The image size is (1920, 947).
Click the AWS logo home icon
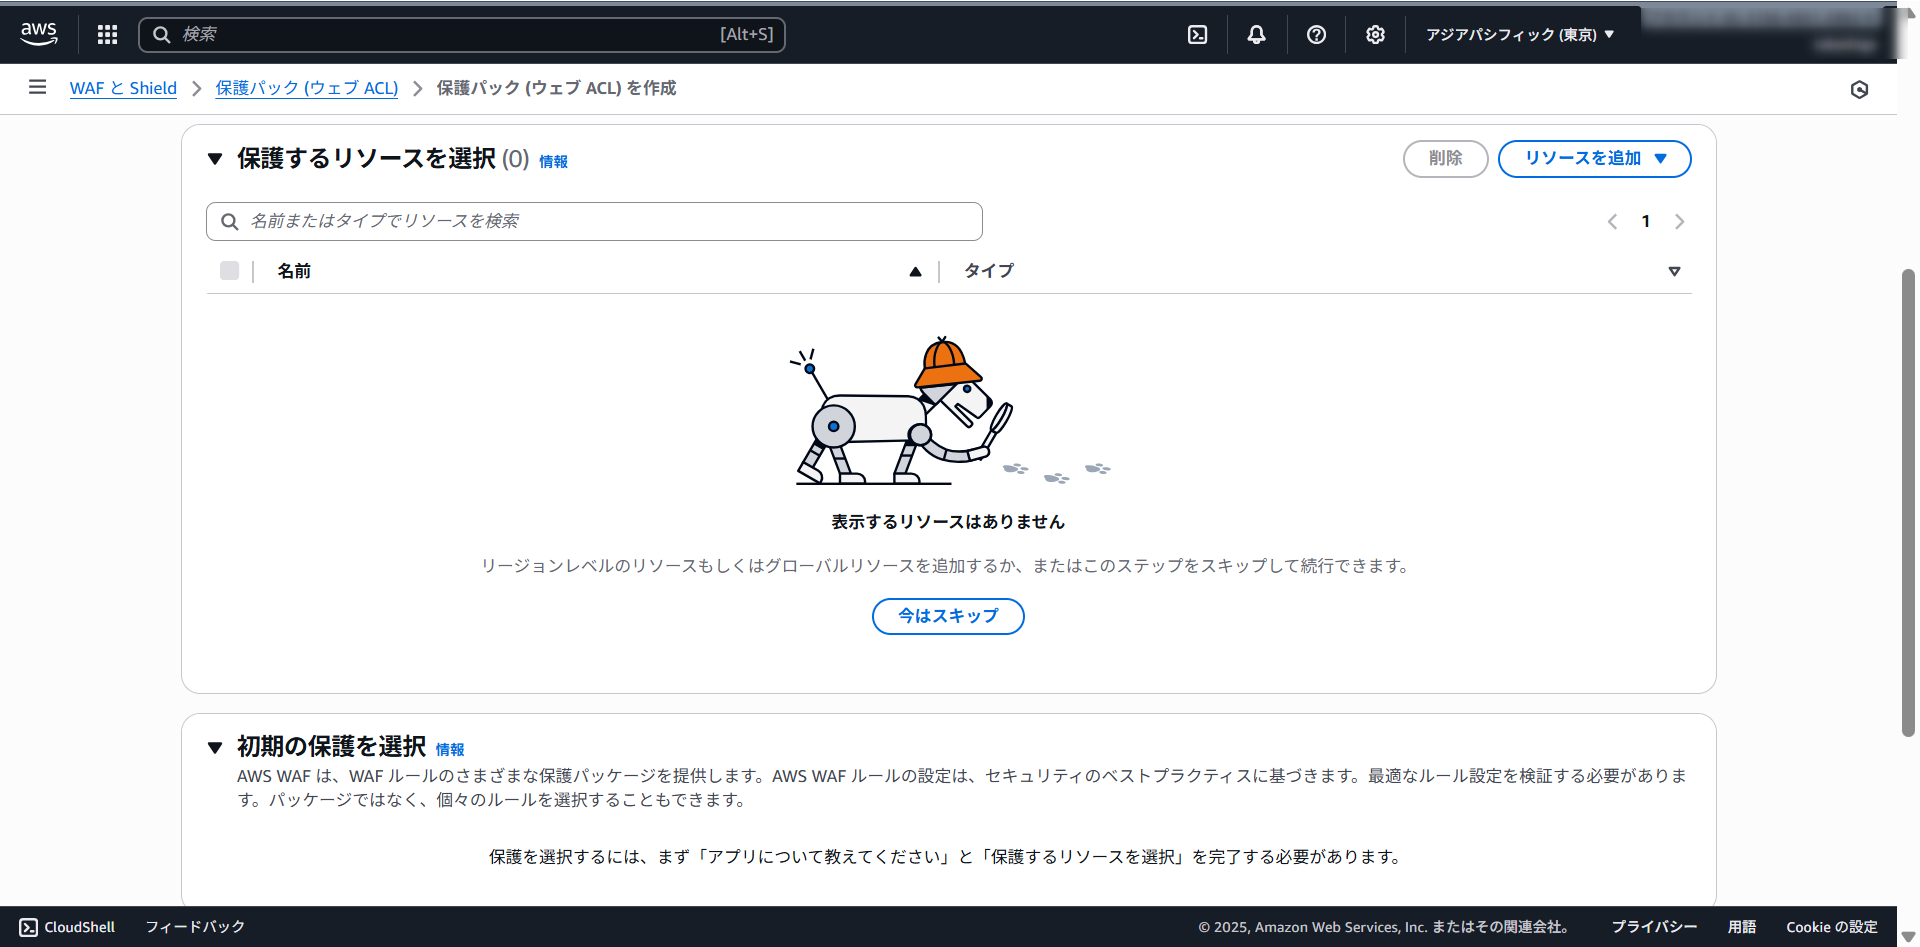[39, 34]
